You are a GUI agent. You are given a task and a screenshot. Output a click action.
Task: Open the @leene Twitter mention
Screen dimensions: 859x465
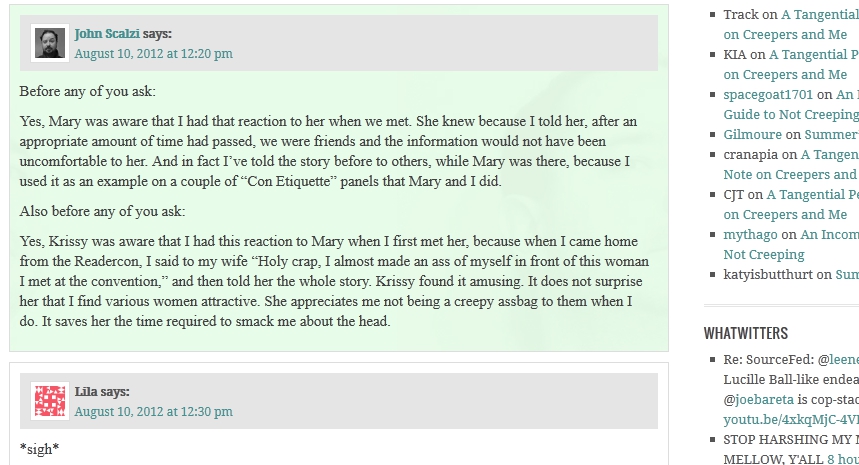[x=839, y=360]
